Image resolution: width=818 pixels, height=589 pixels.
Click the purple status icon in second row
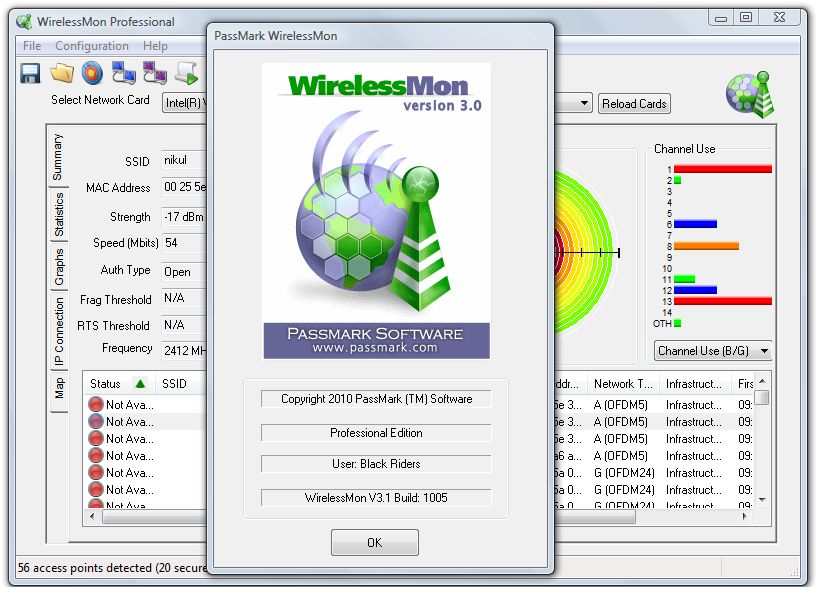[x=96, y=421]
